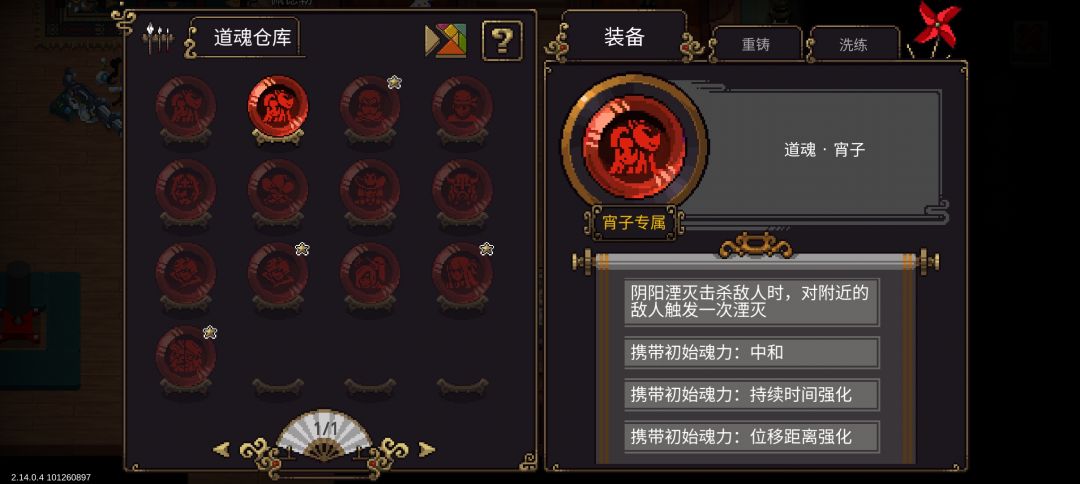Select the starred orb ending the third row
This screenshot has width=1080, height=484.
[462, 273]
